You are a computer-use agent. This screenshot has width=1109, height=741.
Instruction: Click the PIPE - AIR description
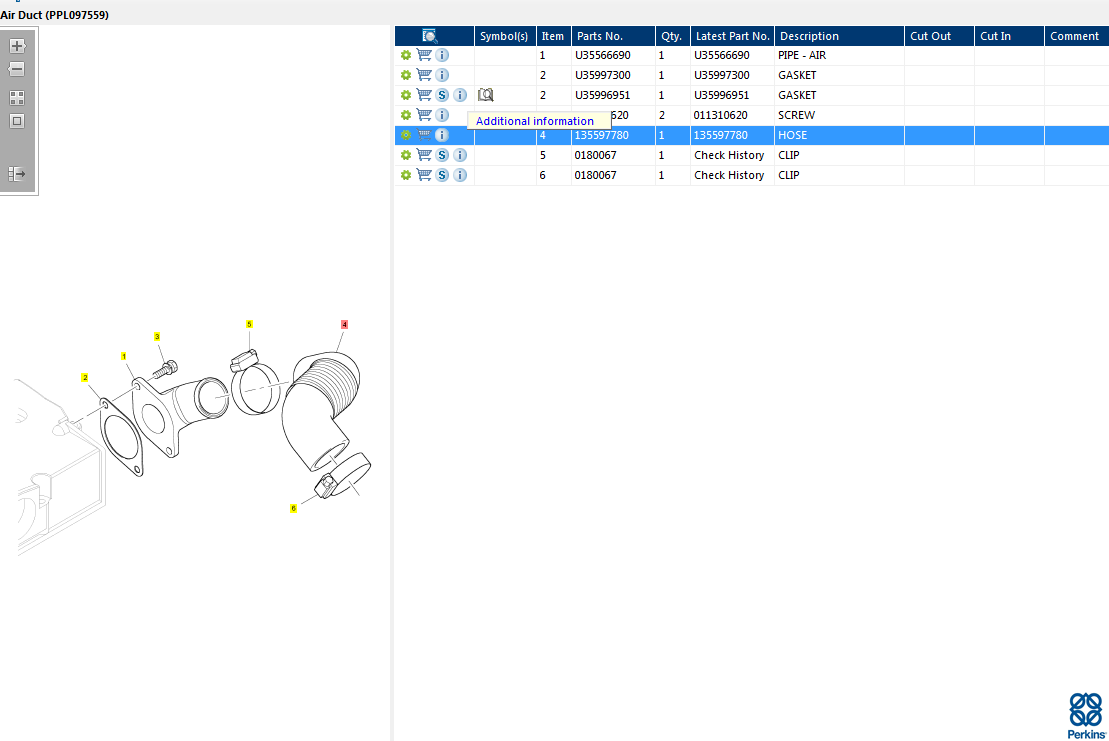click(x=802, y=55)
